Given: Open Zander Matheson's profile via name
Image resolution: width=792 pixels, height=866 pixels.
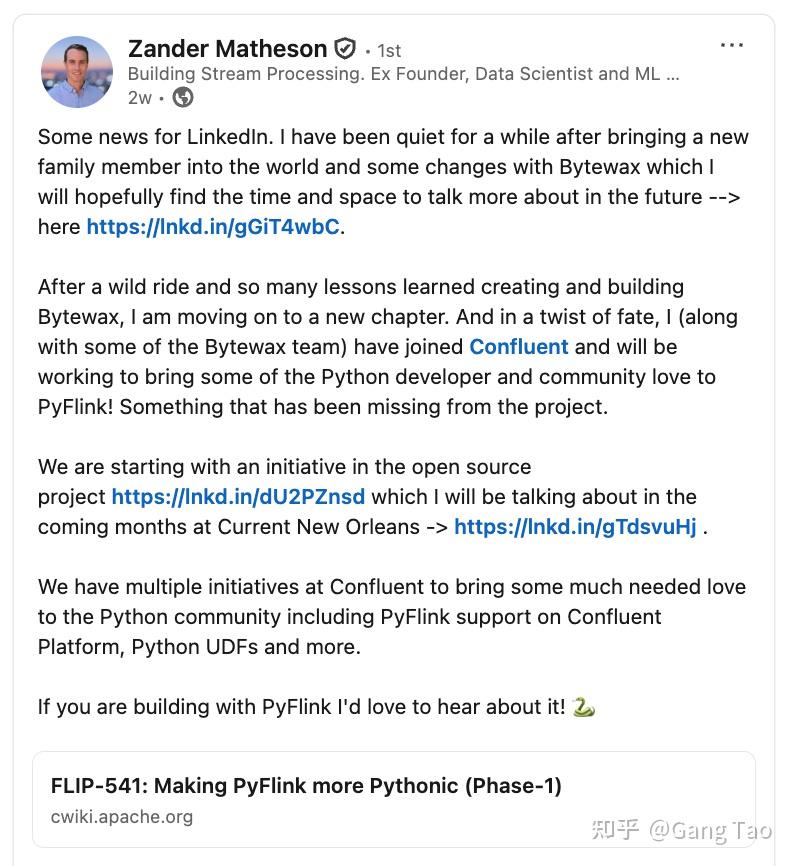Looking at the screenshot, I should pyautogui.click(x=227, y=49).
